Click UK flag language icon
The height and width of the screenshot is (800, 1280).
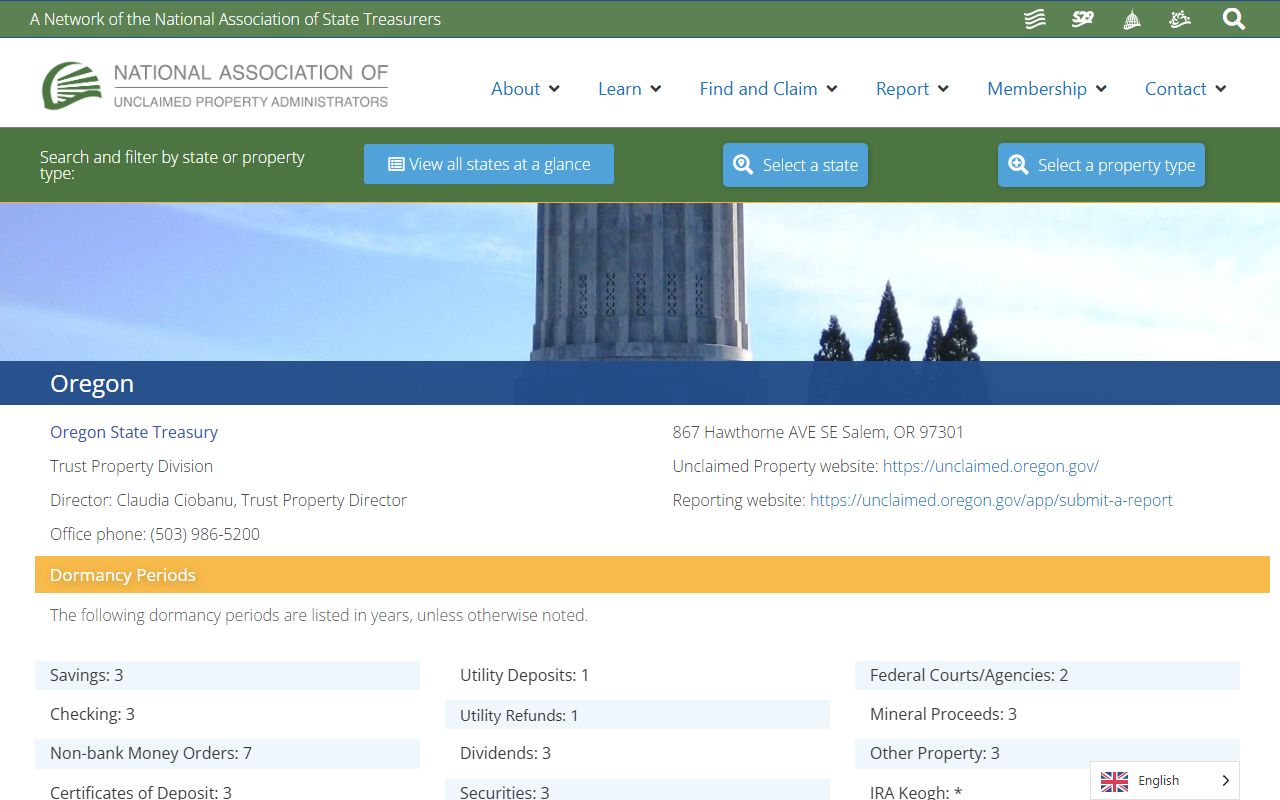1114,781
